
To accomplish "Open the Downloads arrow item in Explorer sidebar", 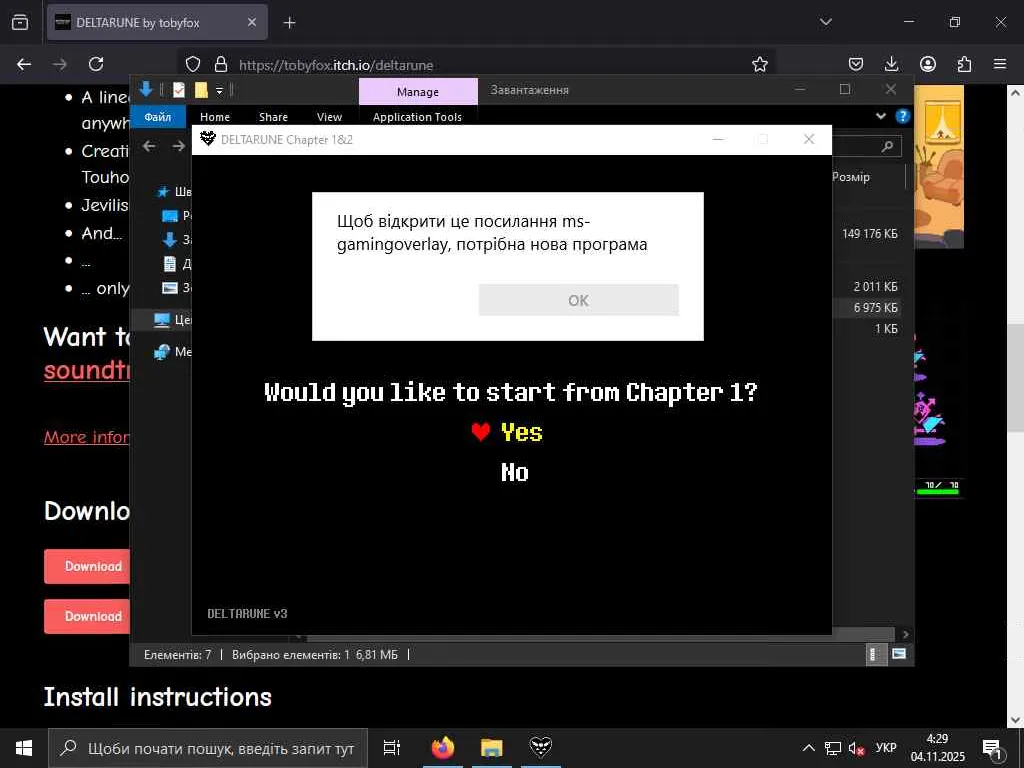I will [176, 240].
